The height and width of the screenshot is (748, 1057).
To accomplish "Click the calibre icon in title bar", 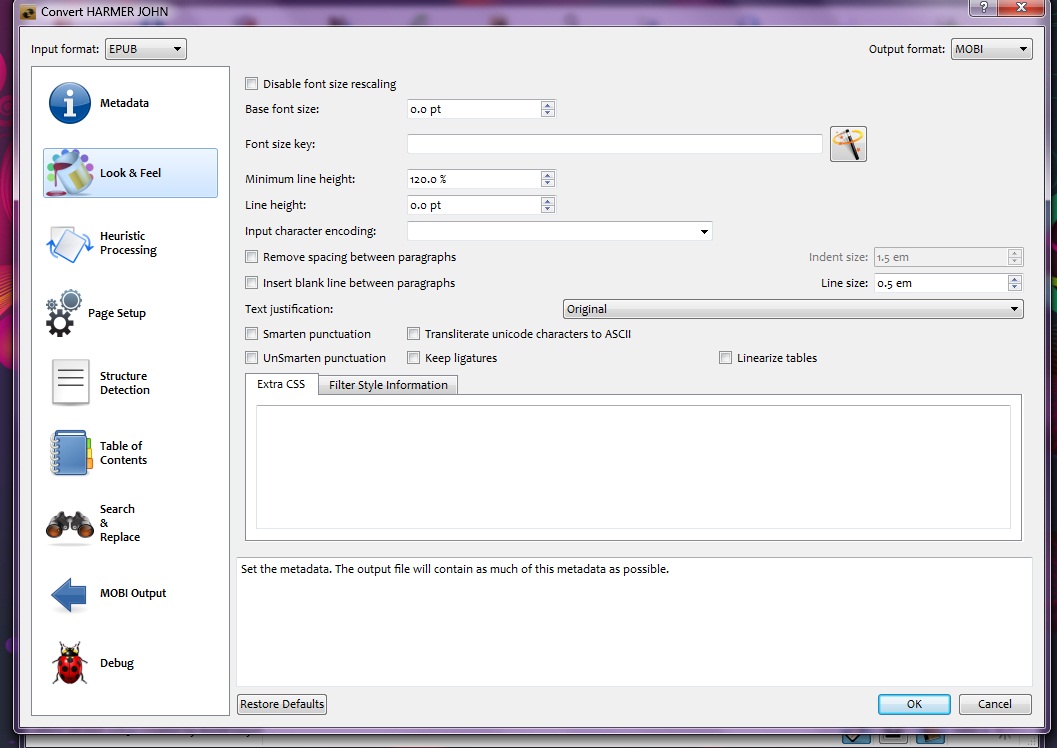I will tap(28, 12).
